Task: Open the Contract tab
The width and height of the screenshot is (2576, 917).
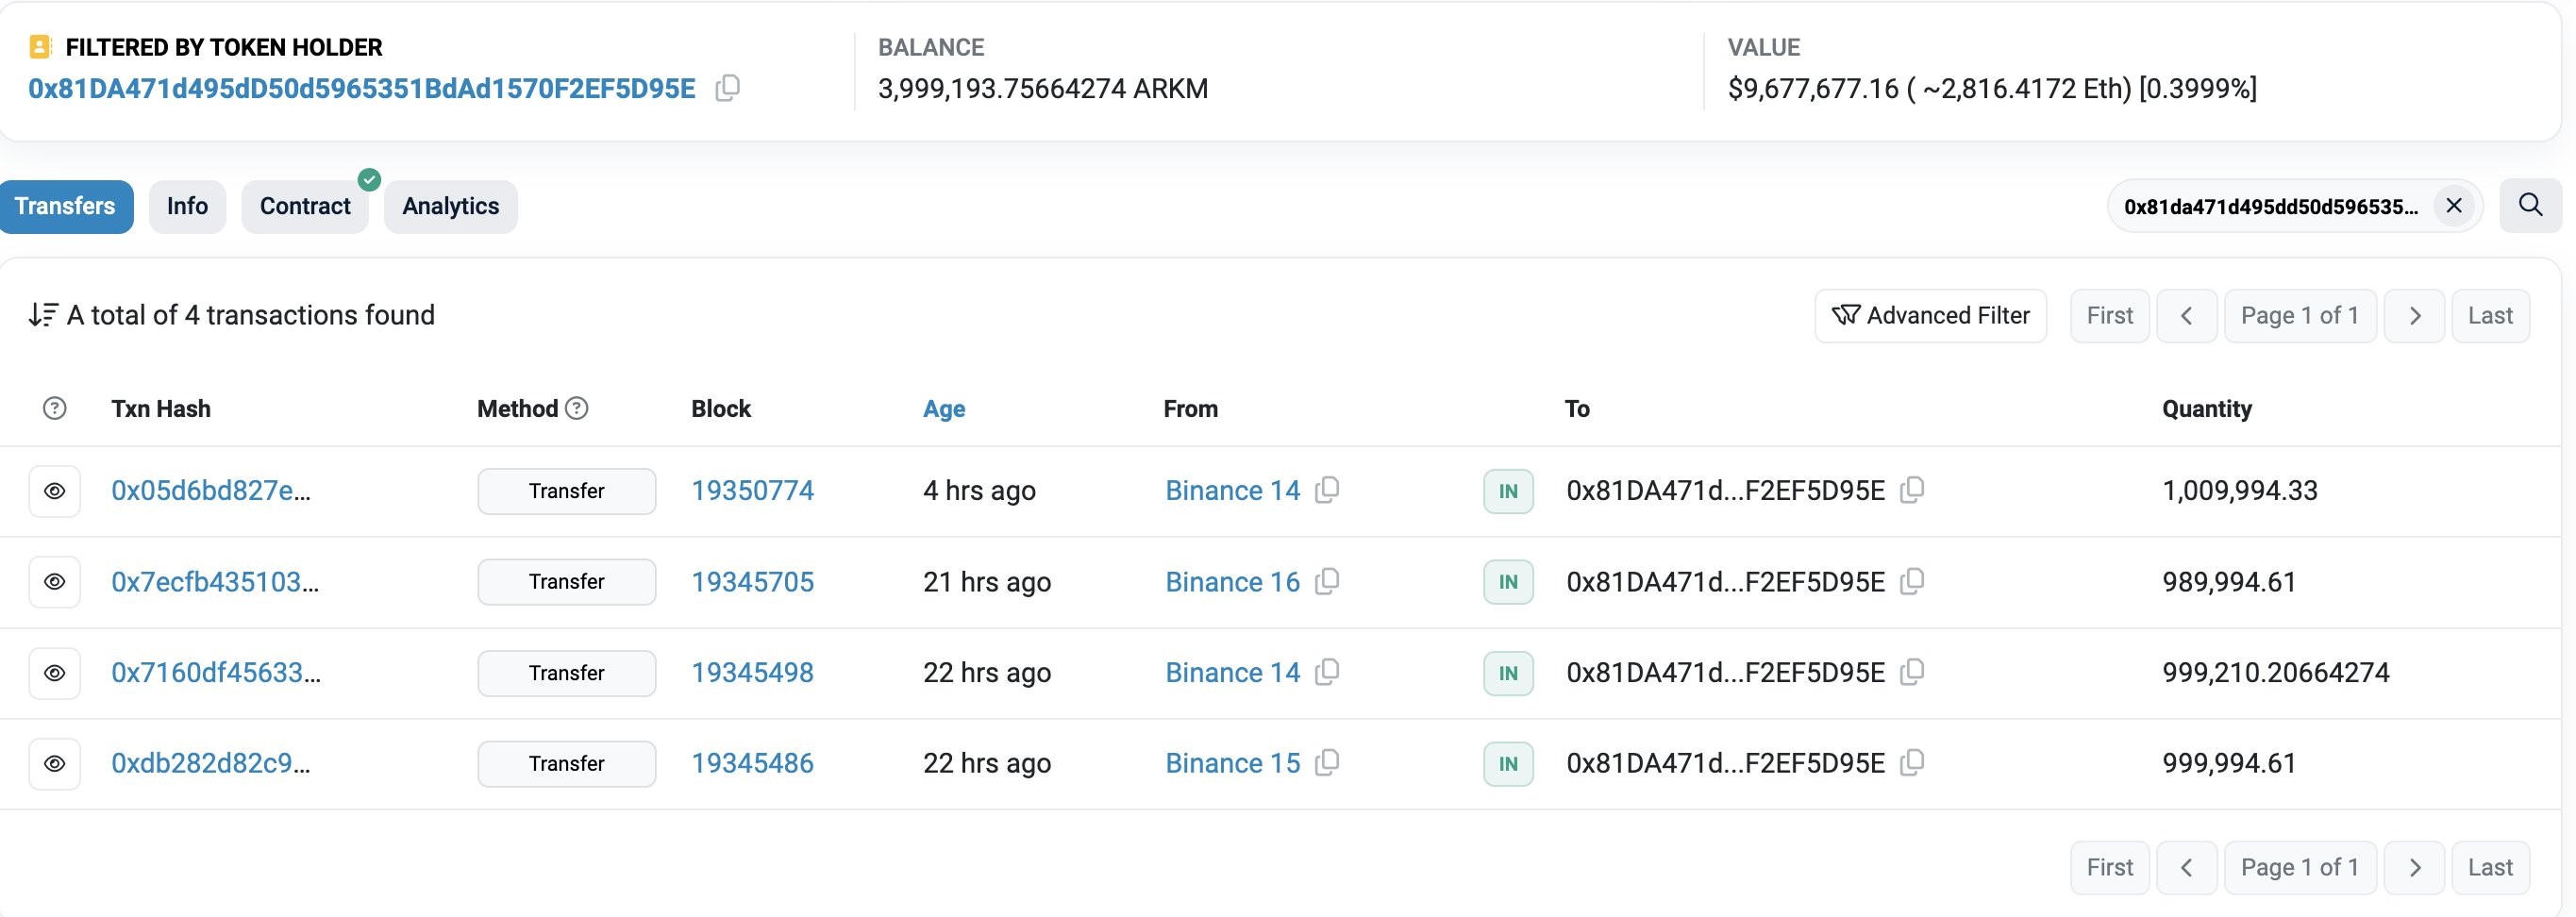Action: coord(305,206)
